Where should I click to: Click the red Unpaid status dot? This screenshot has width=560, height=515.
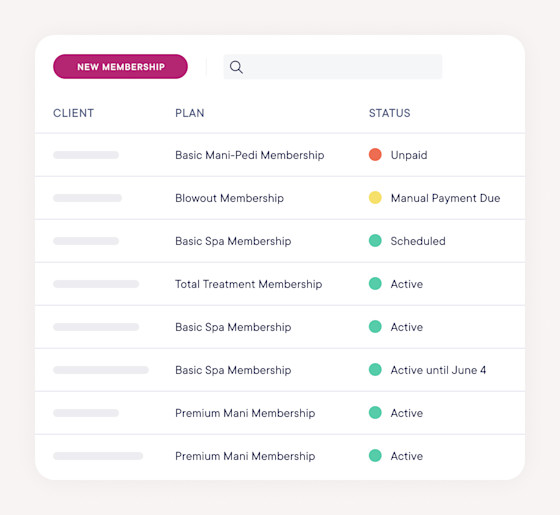tap(375, 155)
